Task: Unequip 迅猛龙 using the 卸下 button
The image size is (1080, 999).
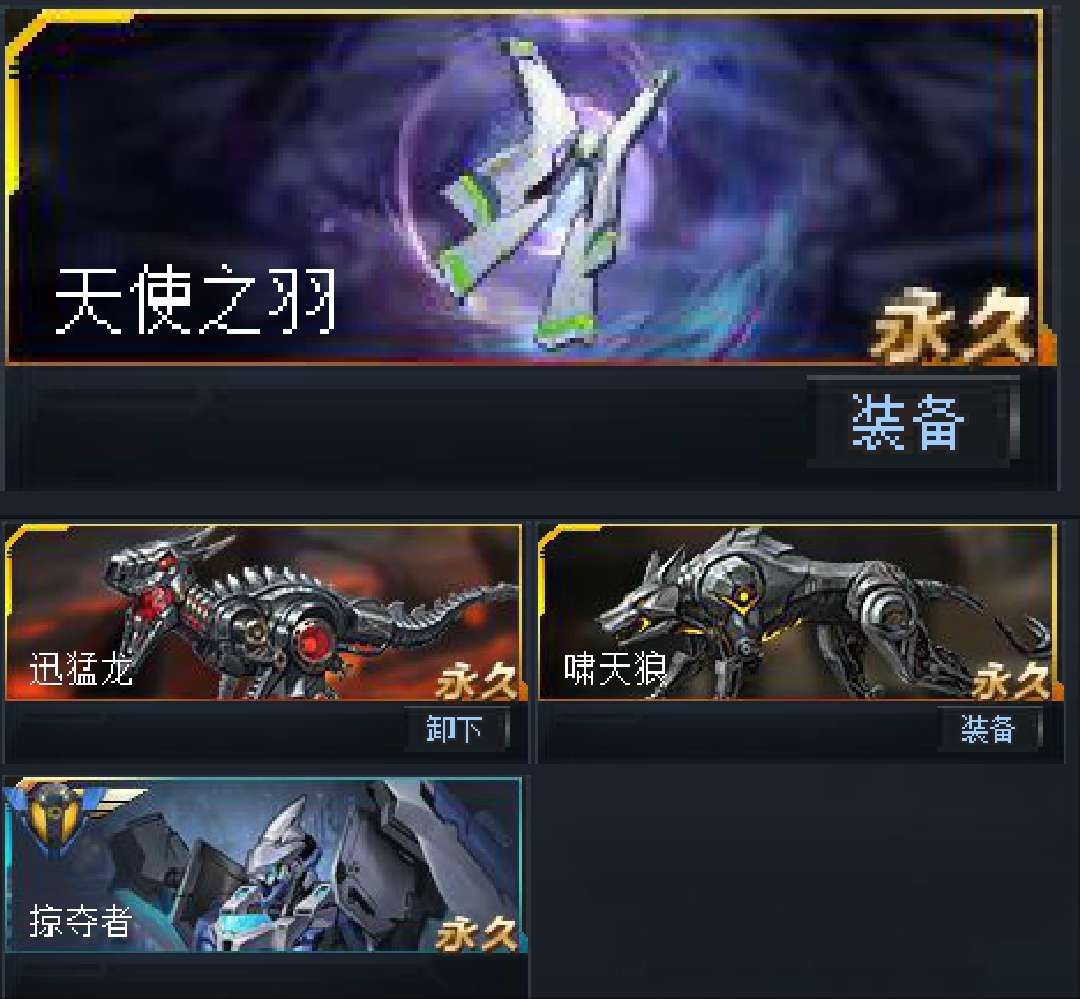Action: point(456,729)
